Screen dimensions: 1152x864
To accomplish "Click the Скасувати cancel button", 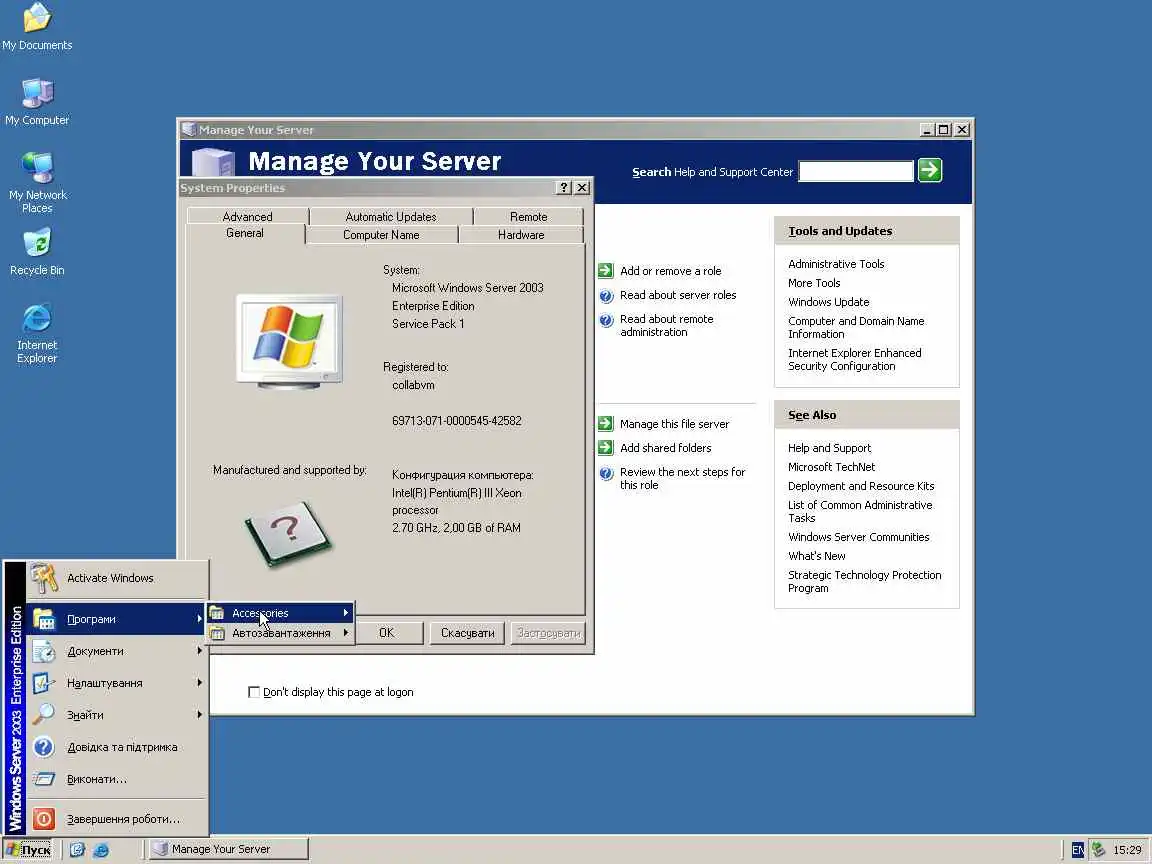I will point(467,633).
